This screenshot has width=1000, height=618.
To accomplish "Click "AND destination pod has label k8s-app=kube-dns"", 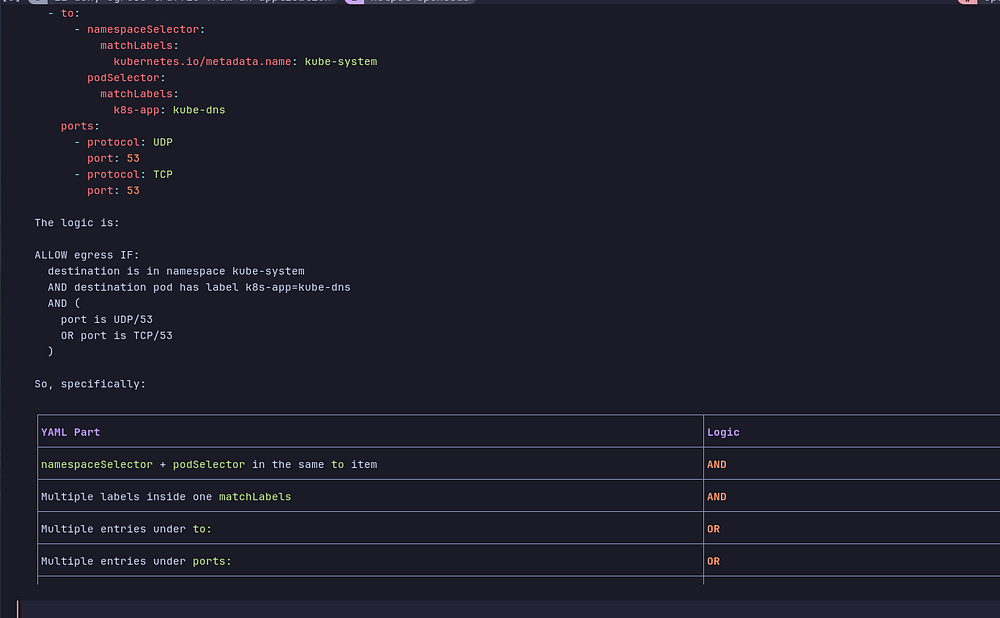I will pyautogui.click(x=199, y=287).
